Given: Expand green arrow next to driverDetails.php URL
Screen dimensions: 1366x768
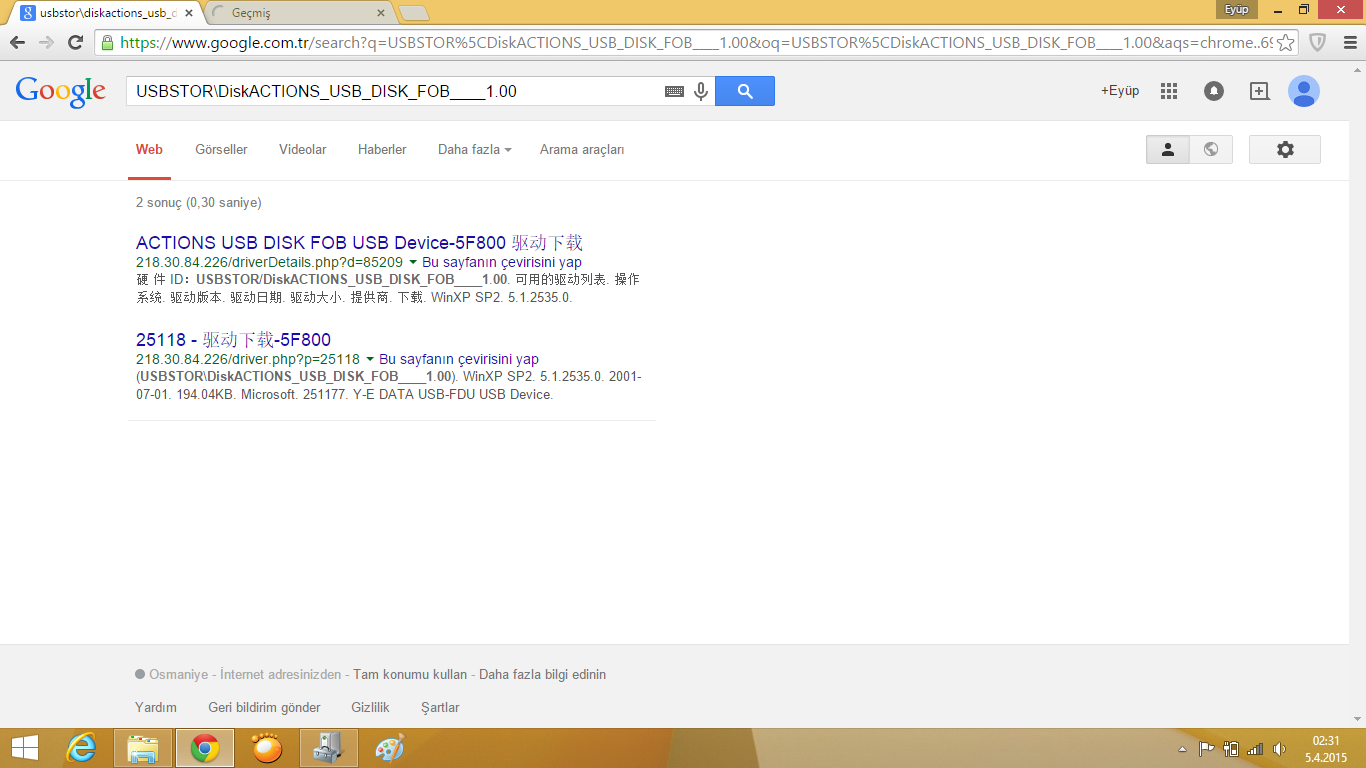Looking at the screenshot, I should coord(413,262).
